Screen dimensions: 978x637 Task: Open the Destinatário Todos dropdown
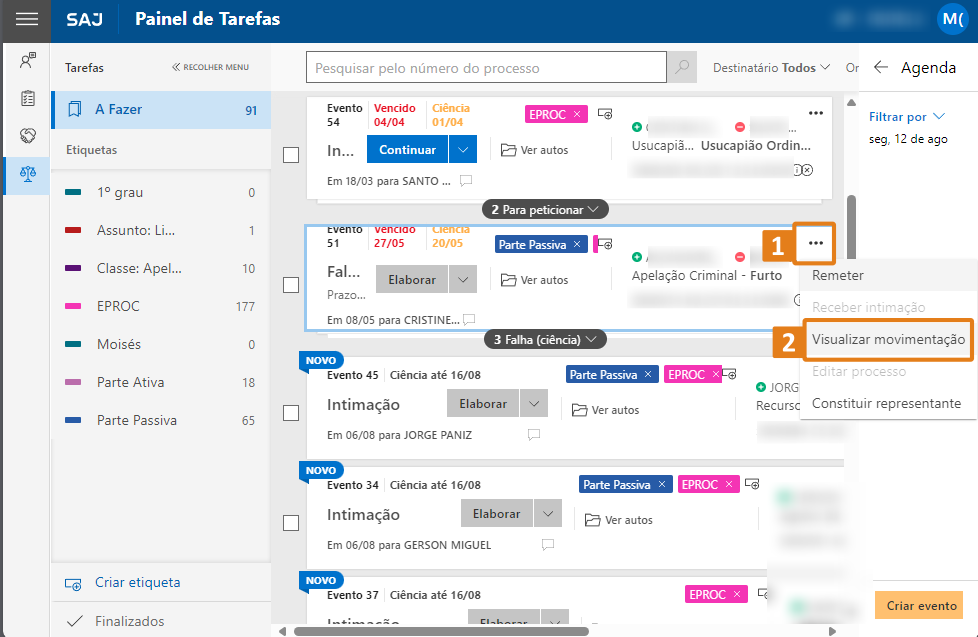[772, 67]
